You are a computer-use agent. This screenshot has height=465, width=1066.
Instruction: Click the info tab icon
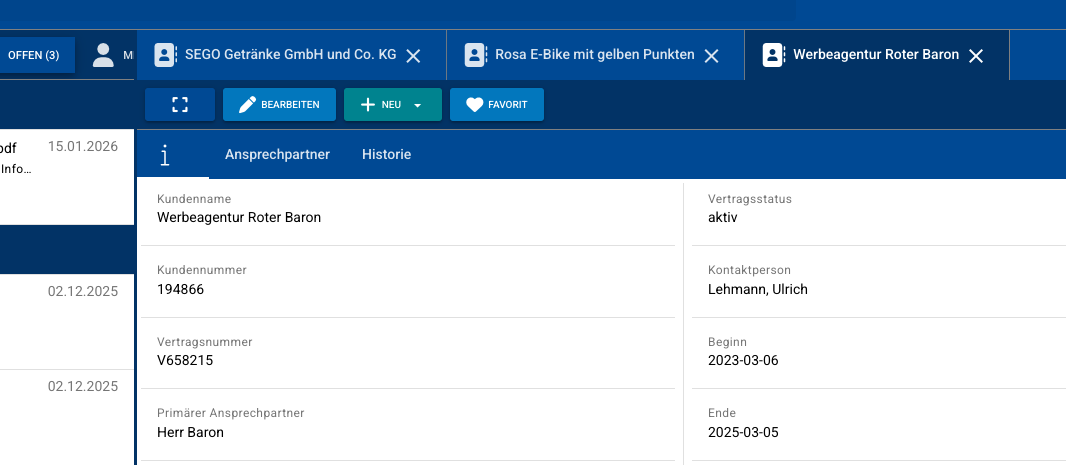click(x=165, y=155)
